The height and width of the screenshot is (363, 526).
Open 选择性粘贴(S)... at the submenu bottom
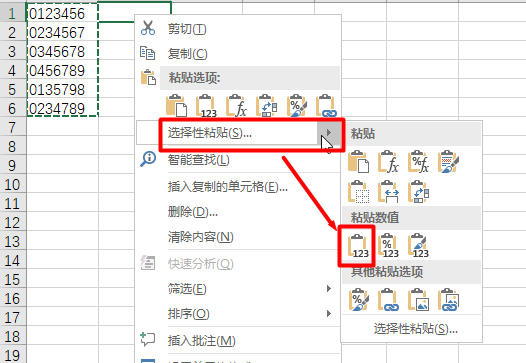[x=416, y=329]
